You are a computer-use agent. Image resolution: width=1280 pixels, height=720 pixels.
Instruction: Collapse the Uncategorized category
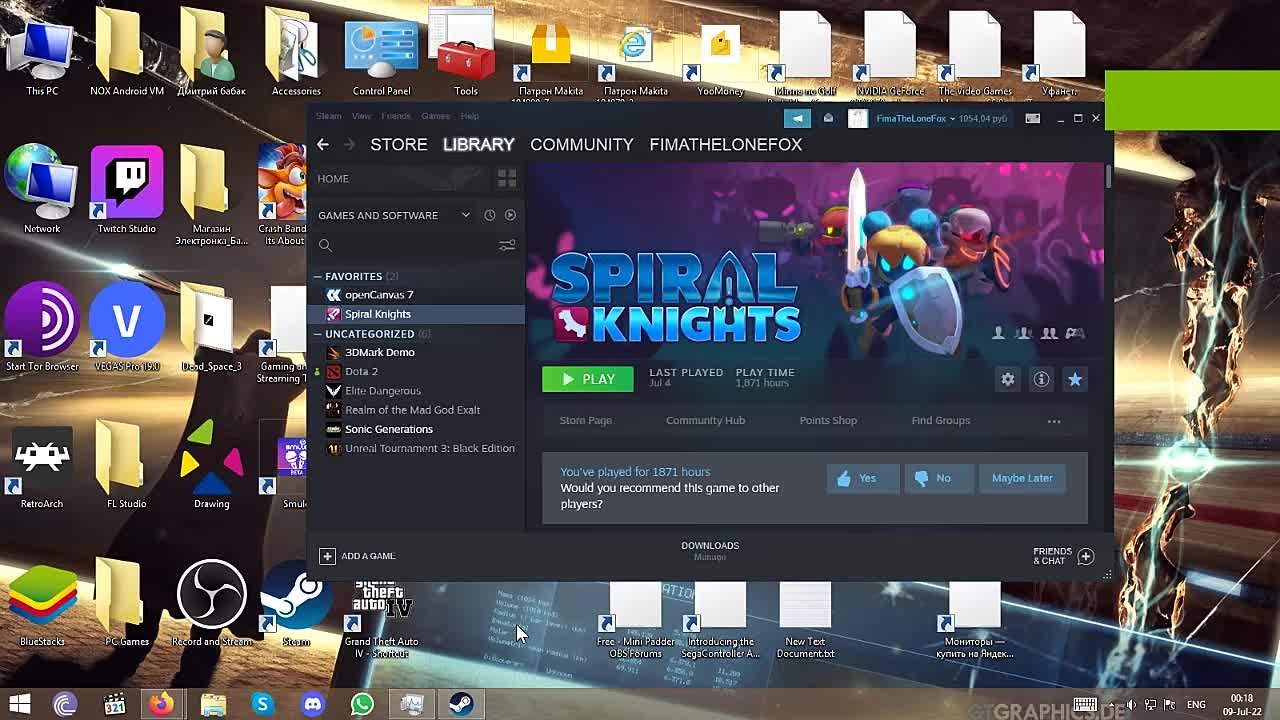(x=317, y=334)
